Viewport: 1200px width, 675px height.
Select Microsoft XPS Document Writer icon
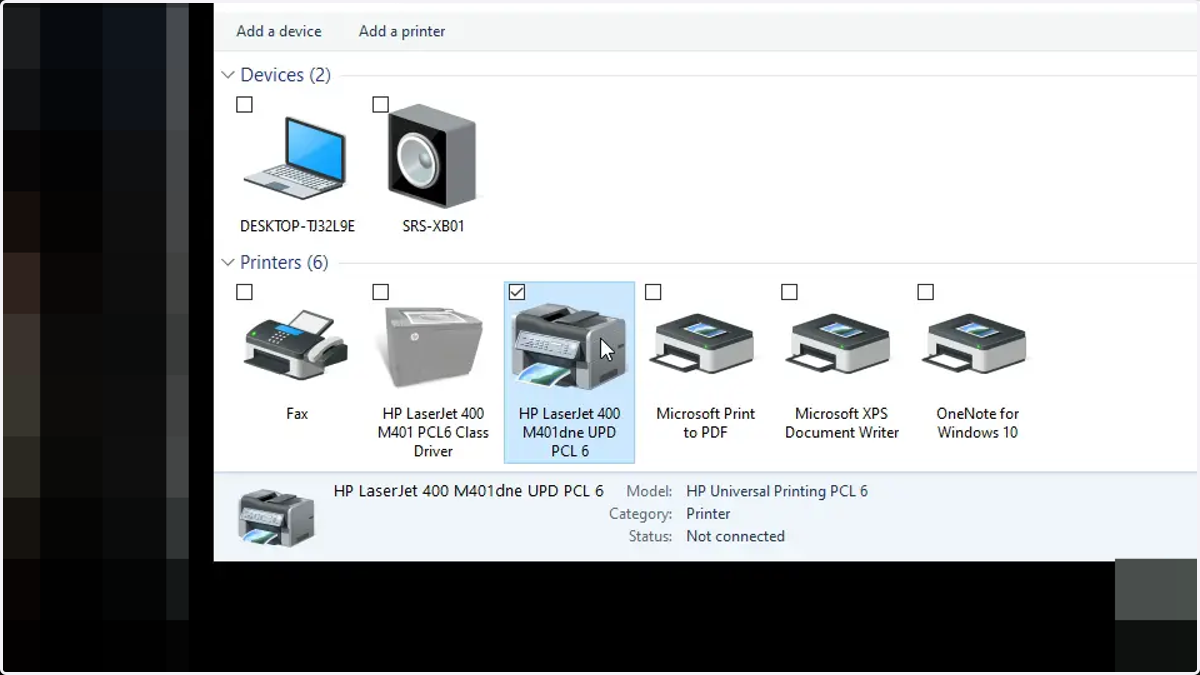(x=841, y=345)
